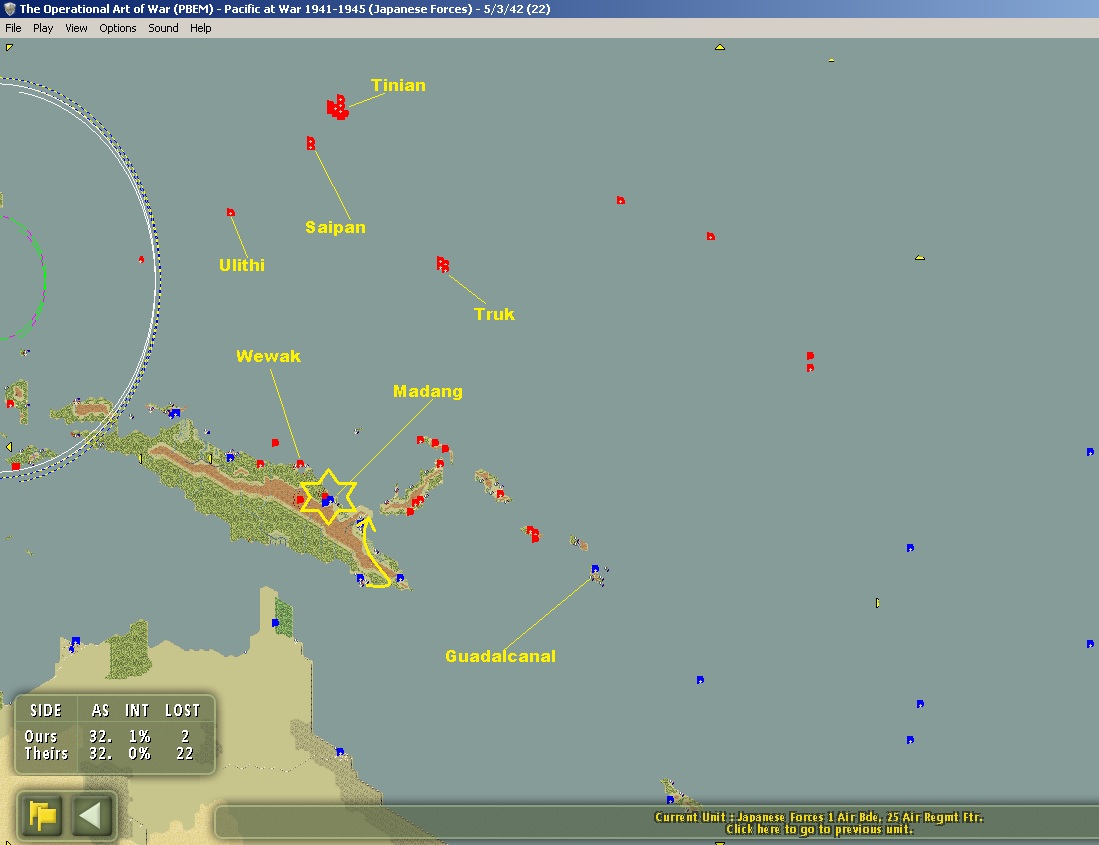
Task: Select the red unit near Wewak coast
Action: click(x=300, y=464)
